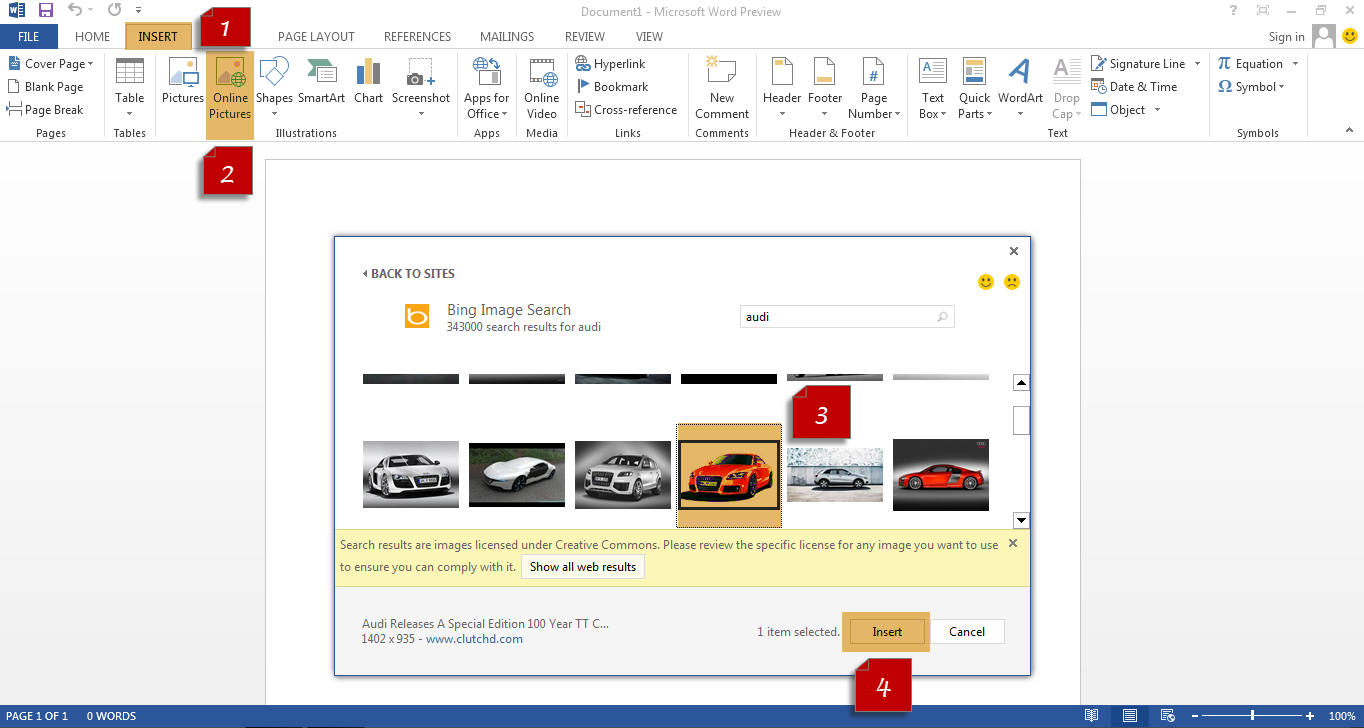This screenshot has width=1364, height=728.
Task: Collapse the ribbon with the arrow
Action: [x=1350, y=132]
